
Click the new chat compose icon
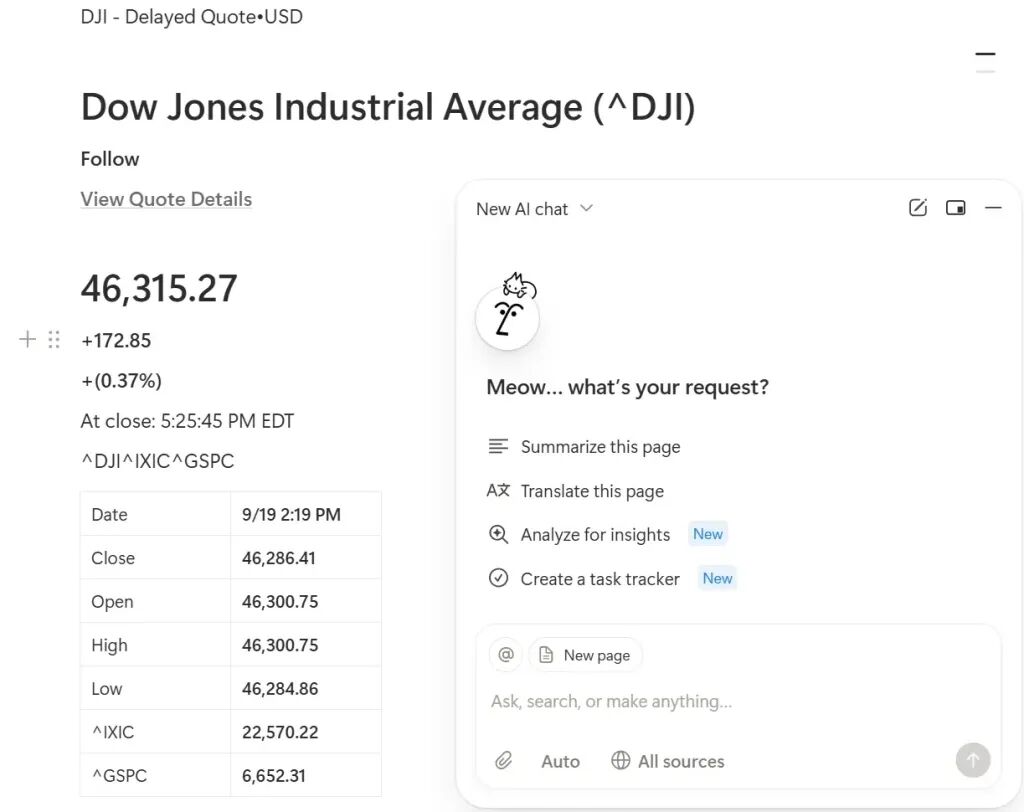coord(917,208)
